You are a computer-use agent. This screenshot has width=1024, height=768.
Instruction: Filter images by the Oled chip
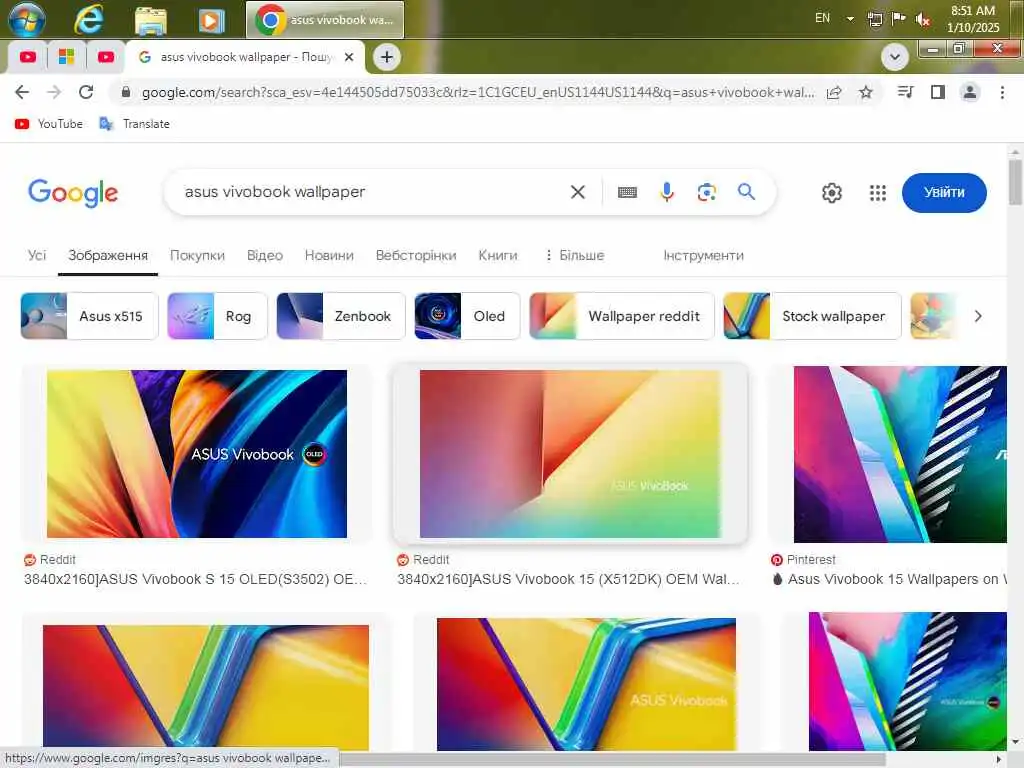point(467,316)
